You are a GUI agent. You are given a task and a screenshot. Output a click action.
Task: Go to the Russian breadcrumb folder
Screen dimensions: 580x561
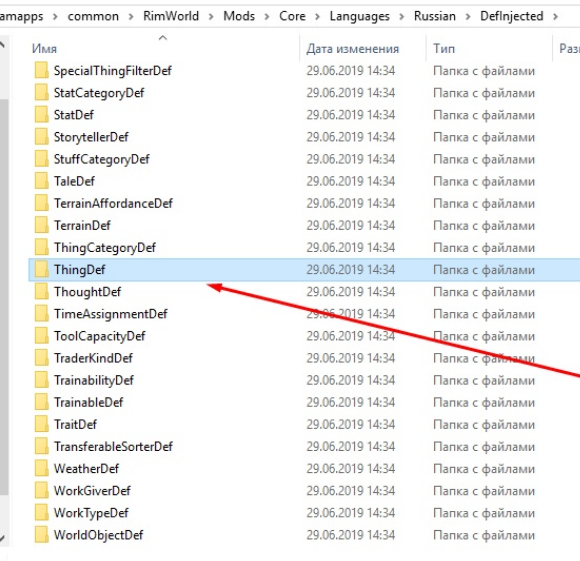pos(435,16)
